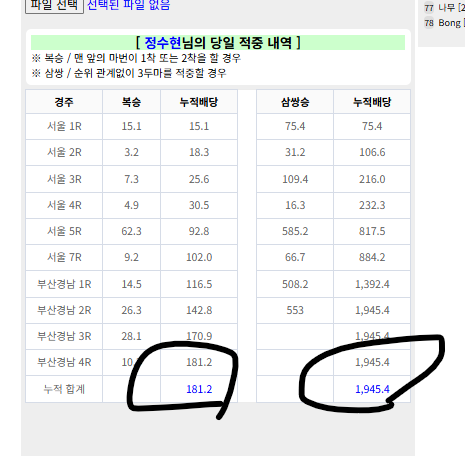Click the 585.2 삼쌍승 payout cell
This screenshot has width=465, height=456.
tap(295, 231)
